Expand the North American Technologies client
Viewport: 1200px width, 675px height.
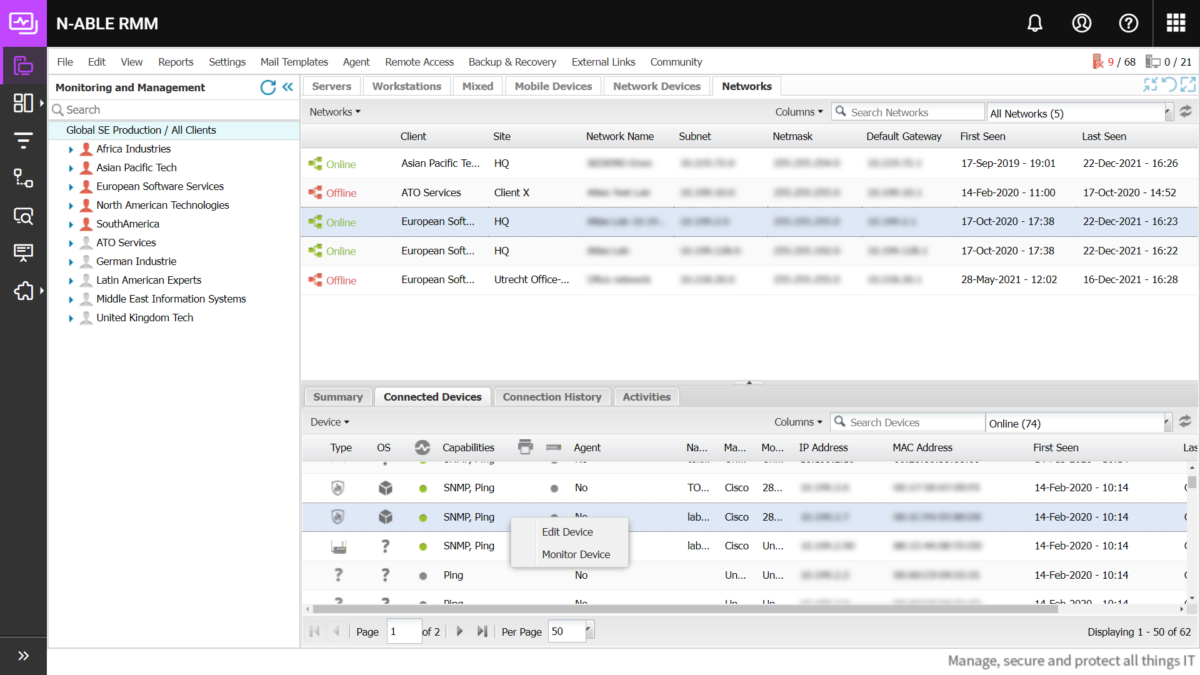(x=70, y=204)
